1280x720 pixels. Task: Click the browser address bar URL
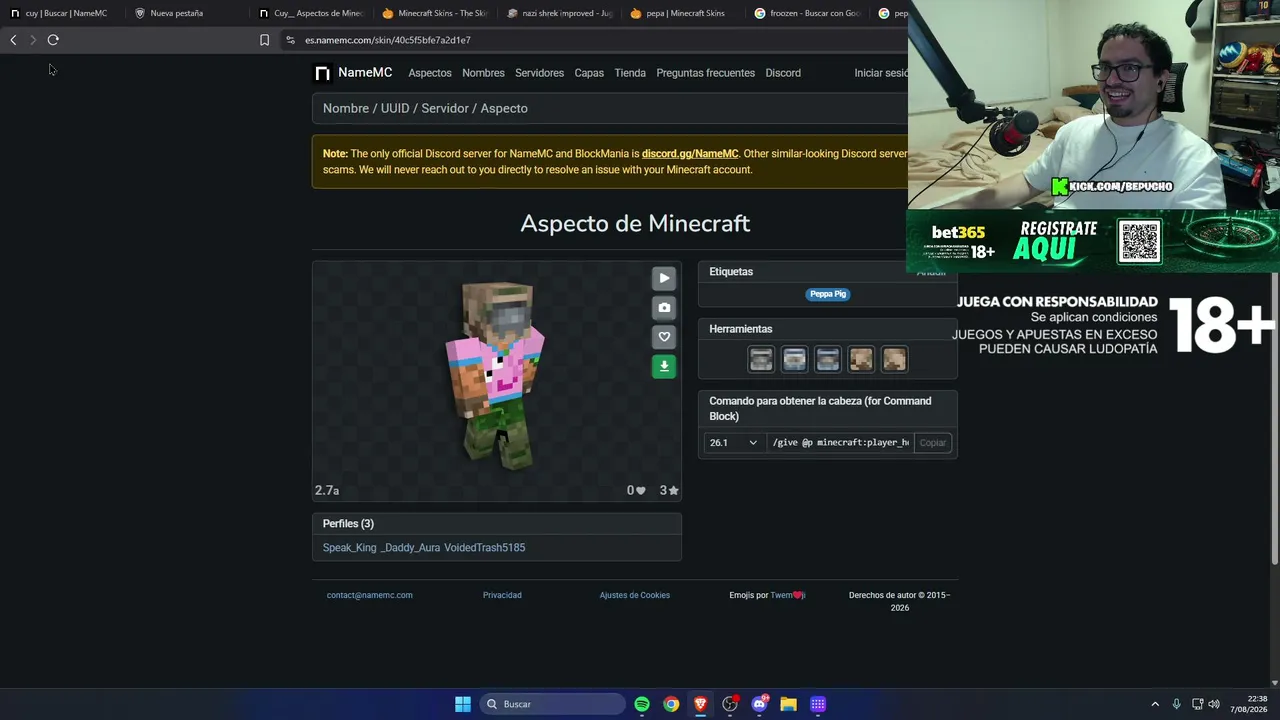(x=388, y=40)
